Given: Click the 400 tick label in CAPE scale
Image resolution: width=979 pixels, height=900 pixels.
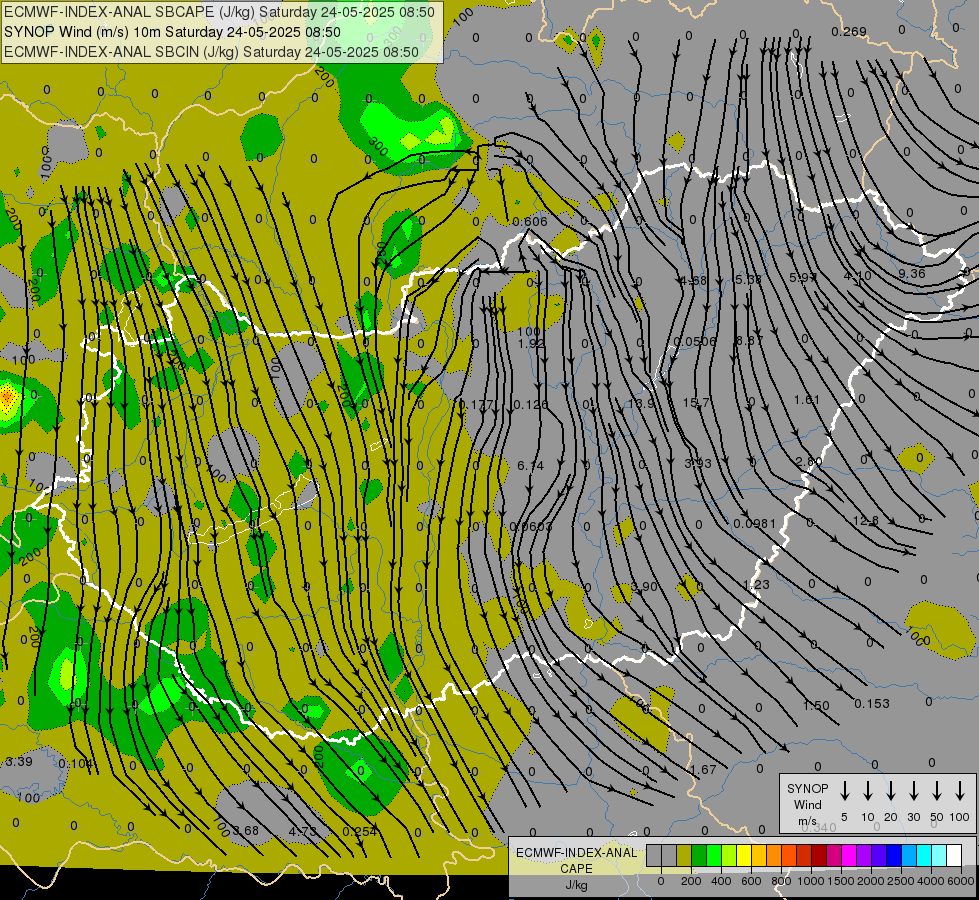Looking at the screenshot, I should pos(721,881).
